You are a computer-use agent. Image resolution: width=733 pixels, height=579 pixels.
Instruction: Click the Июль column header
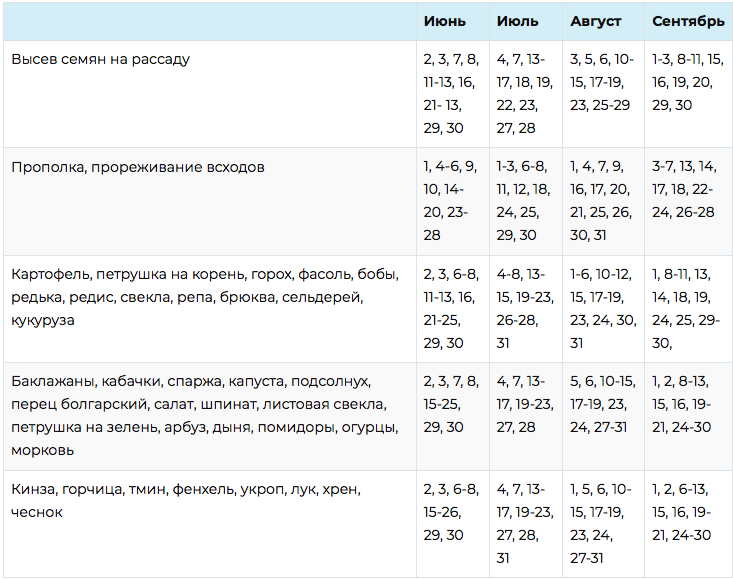point(517,21)
